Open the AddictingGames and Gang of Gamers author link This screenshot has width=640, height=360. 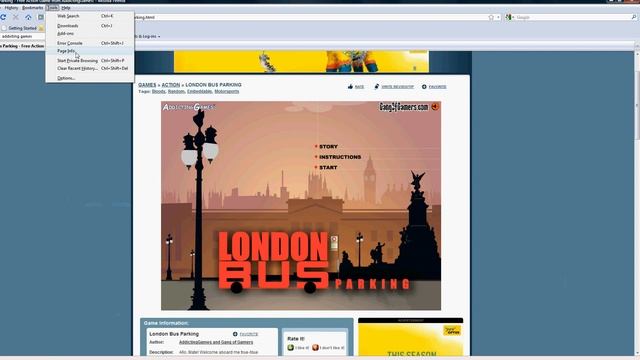216,342
